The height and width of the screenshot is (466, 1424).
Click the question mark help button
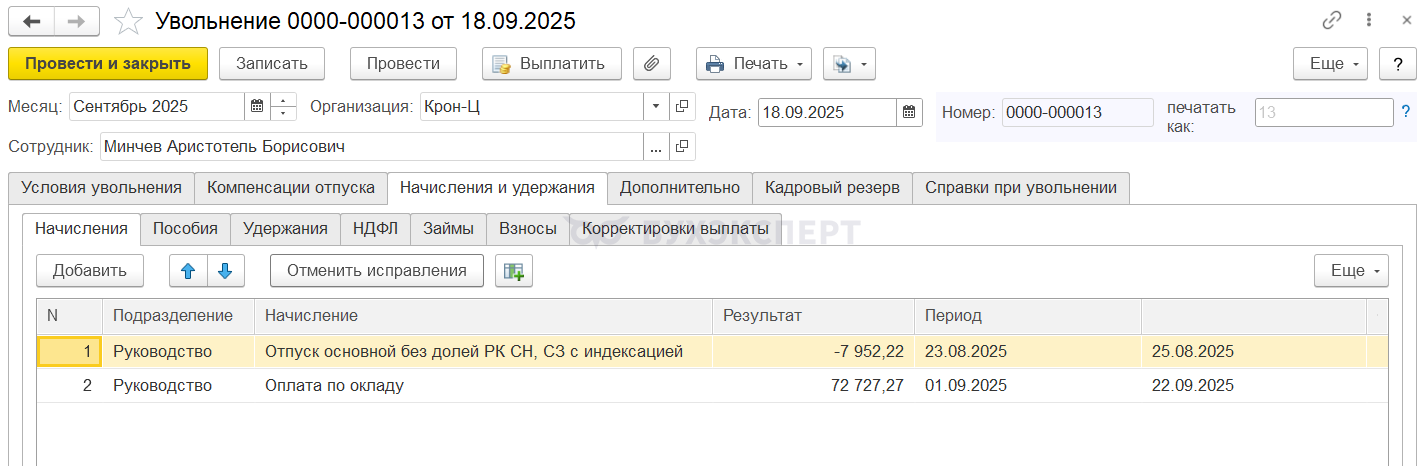tap(1397, 64)
